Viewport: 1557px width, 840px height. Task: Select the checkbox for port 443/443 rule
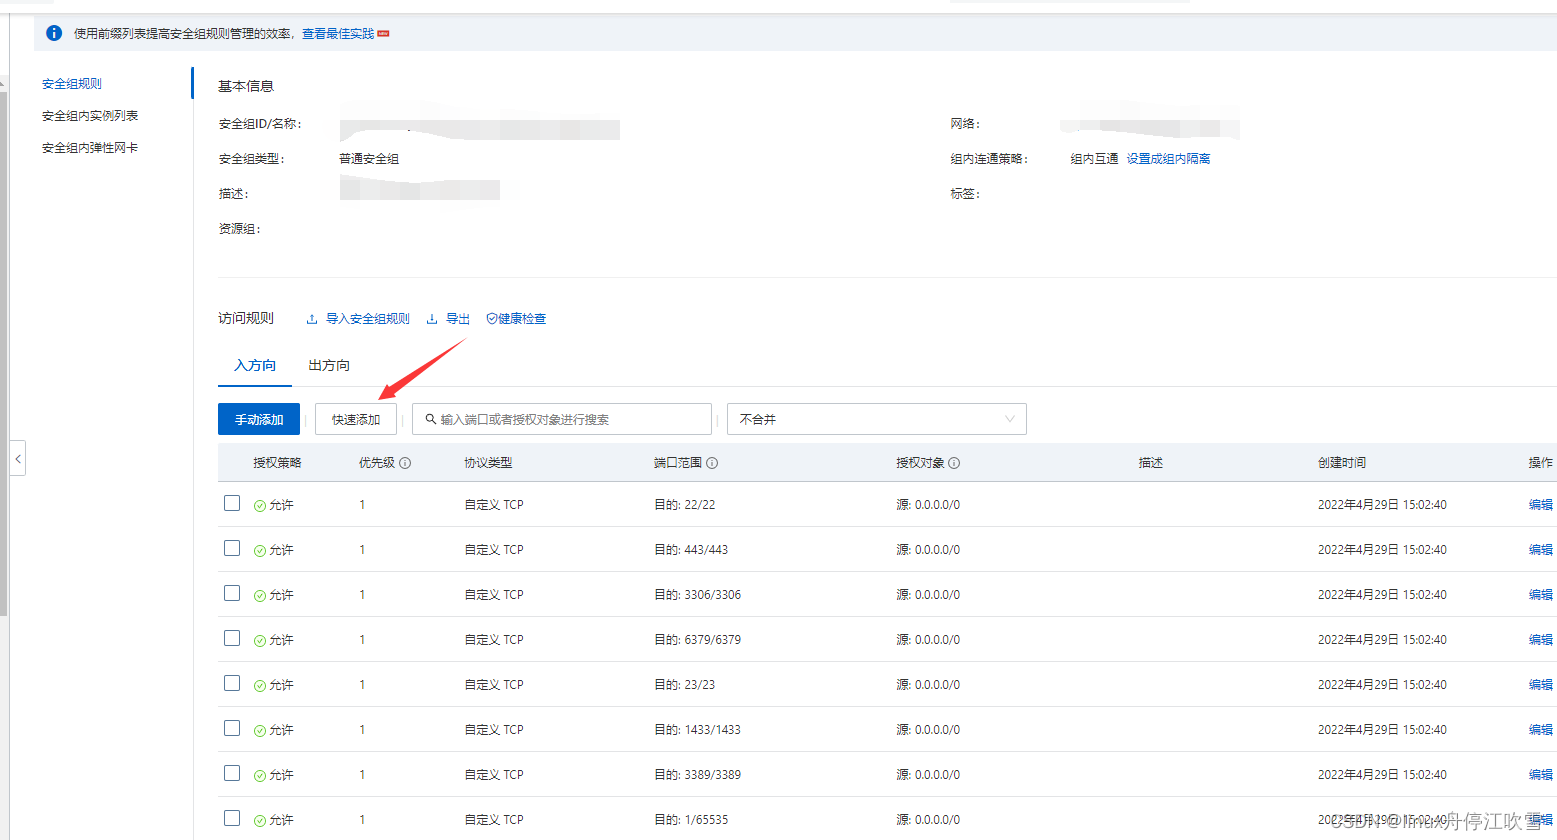pyautogui.click(x=232, y=548)
